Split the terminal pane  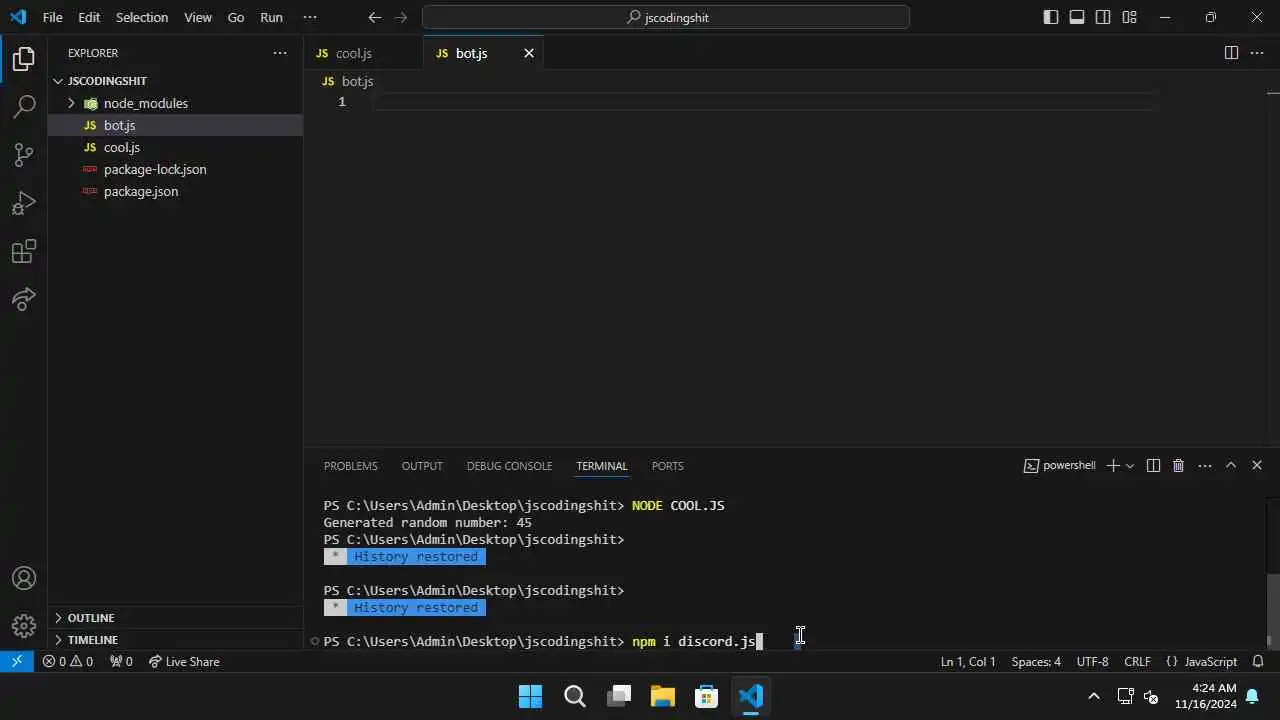pyautogui.click(x=1153, y=466)
